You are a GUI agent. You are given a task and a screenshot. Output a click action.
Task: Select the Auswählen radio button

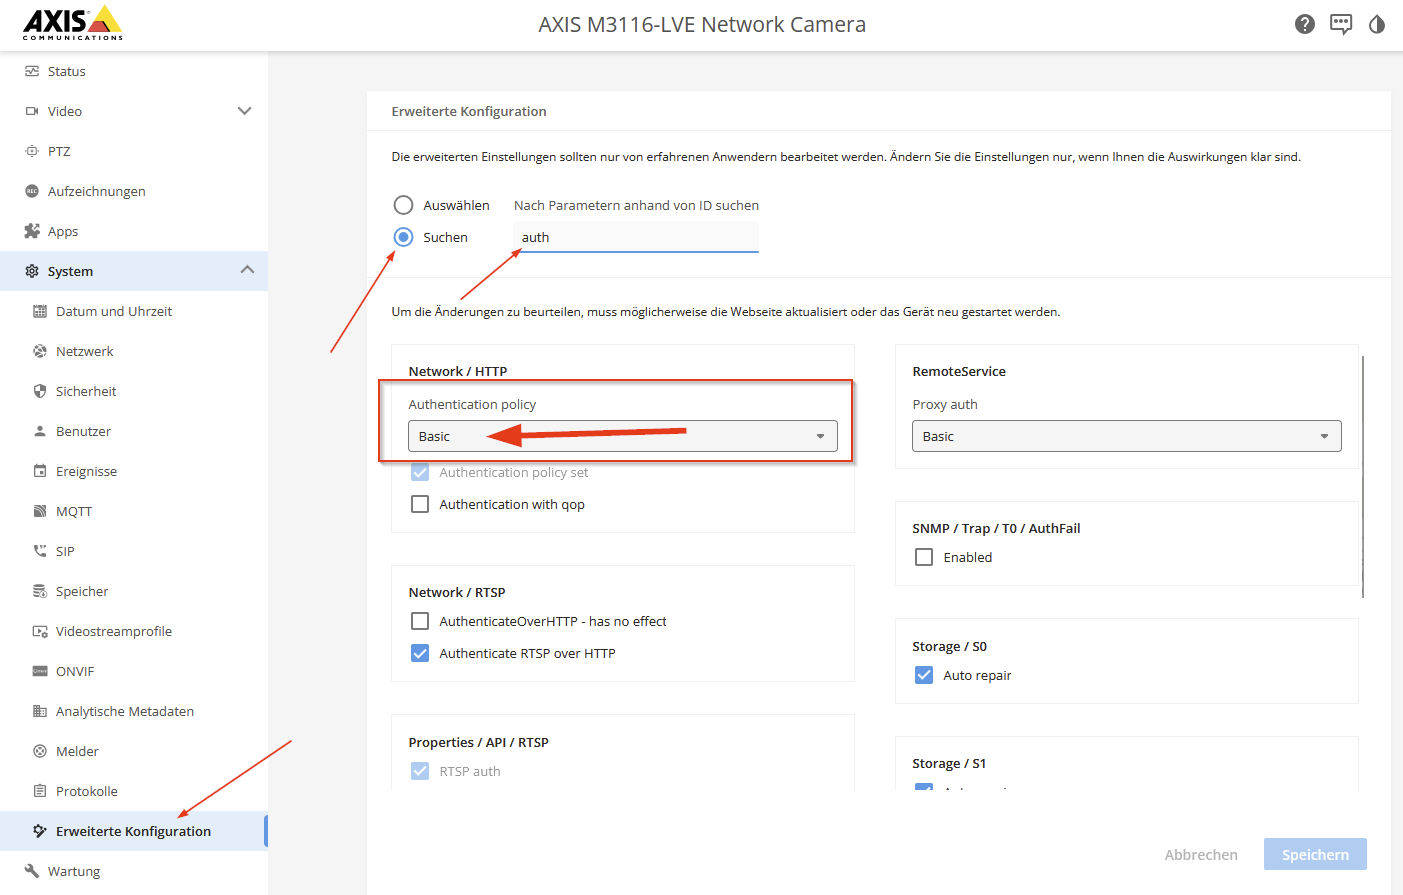pyautogui.click(x=403, y=205)
